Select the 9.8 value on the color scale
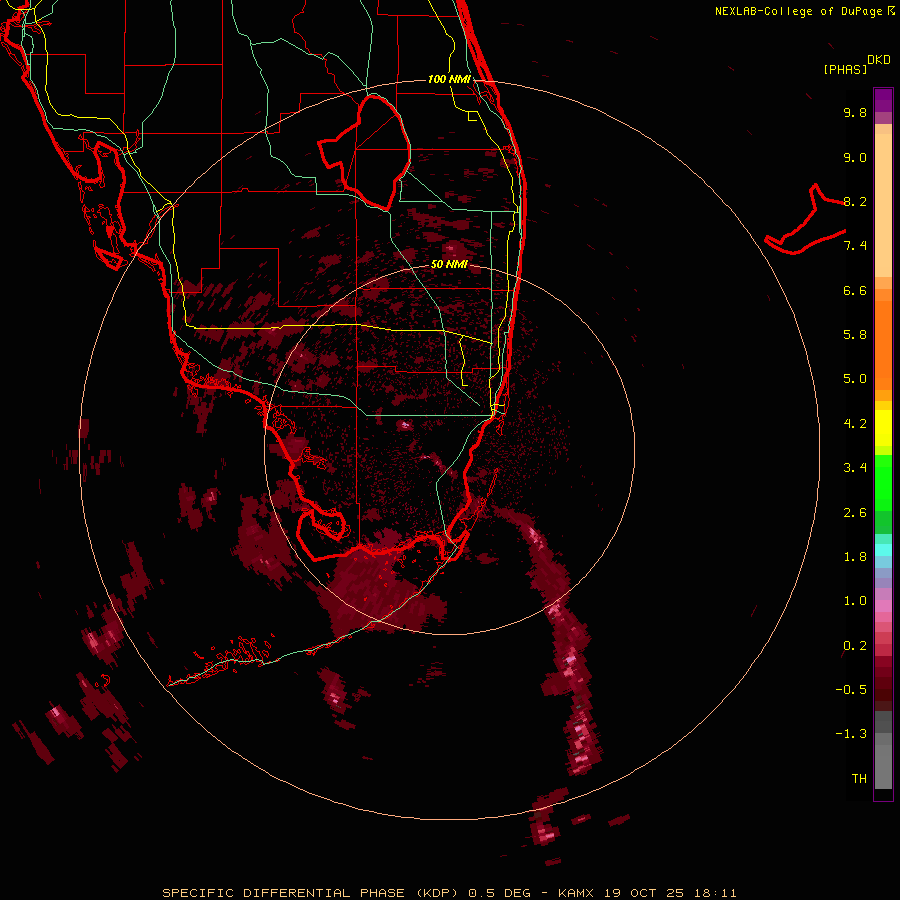The image size is (900, 900). (x=855, y=112)
